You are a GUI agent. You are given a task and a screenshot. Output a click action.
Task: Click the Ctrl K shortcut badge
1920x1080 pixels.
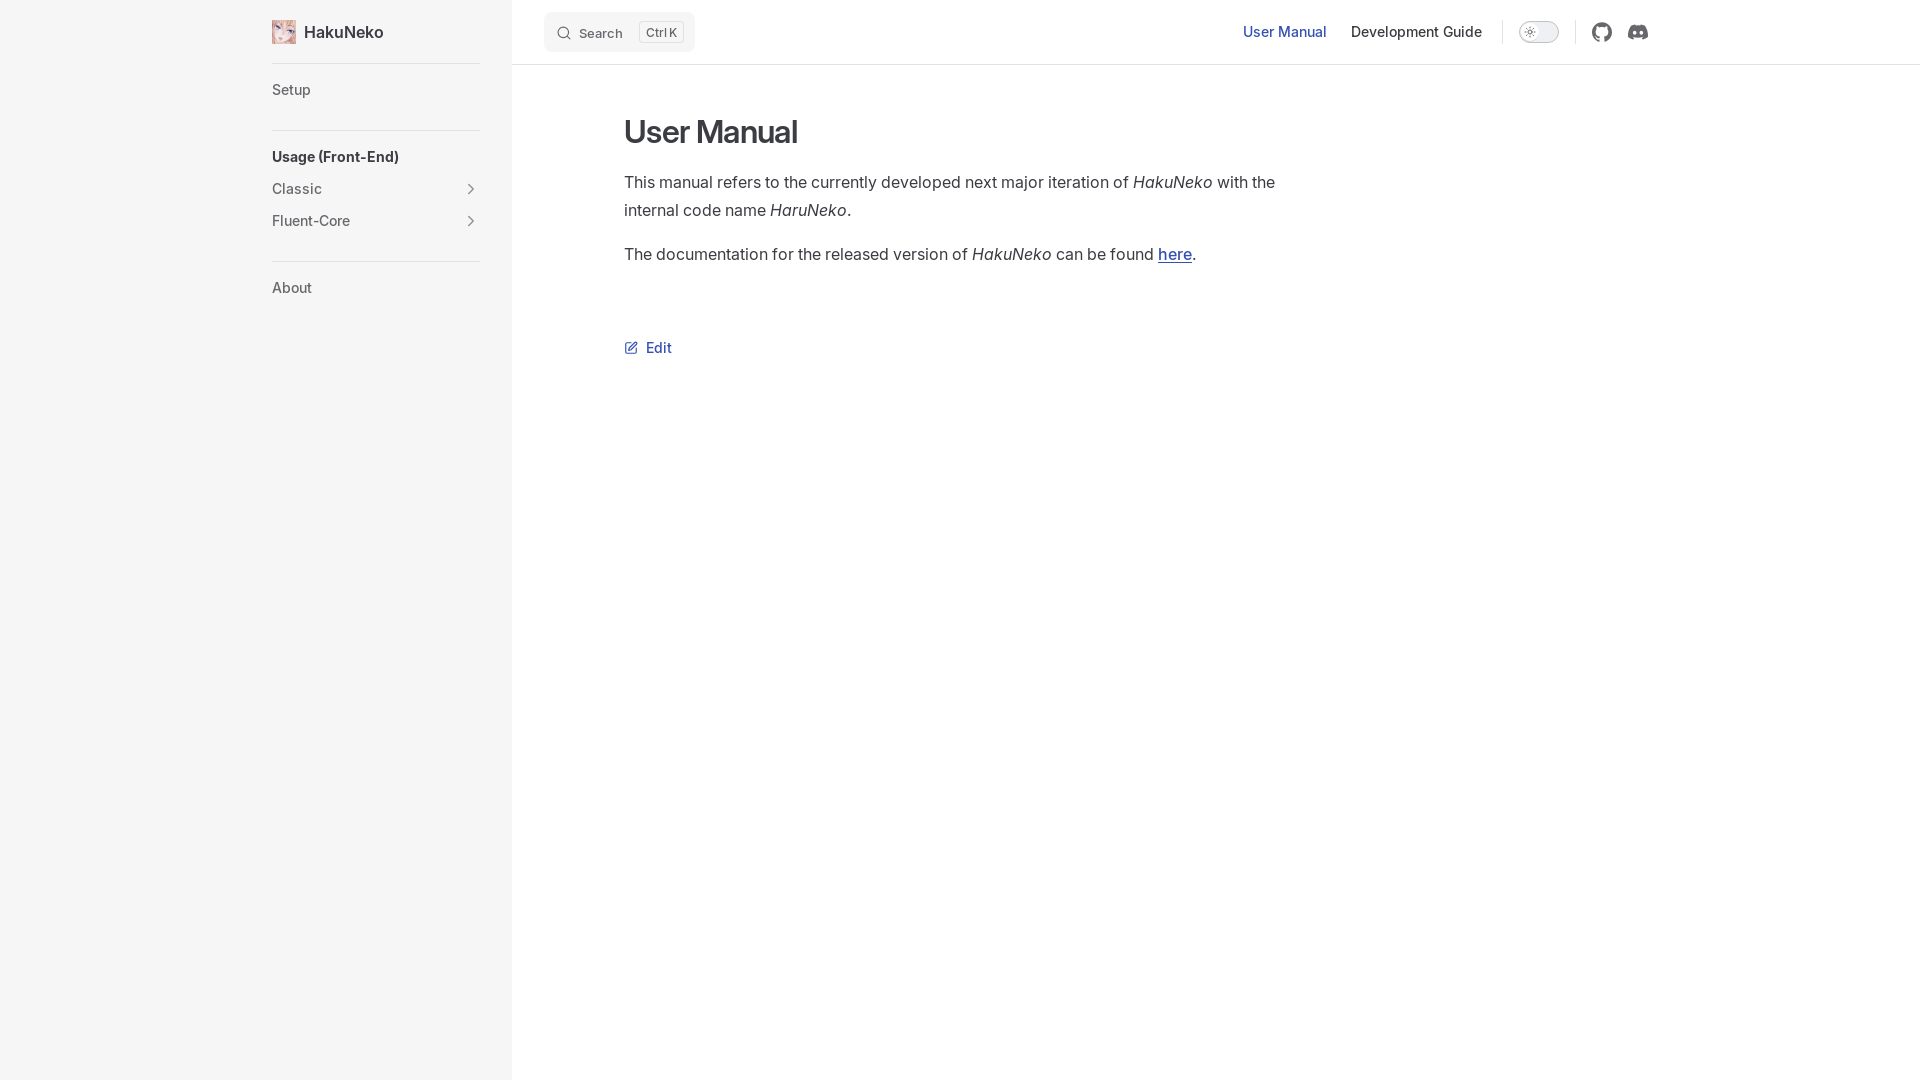click(661, 33)
